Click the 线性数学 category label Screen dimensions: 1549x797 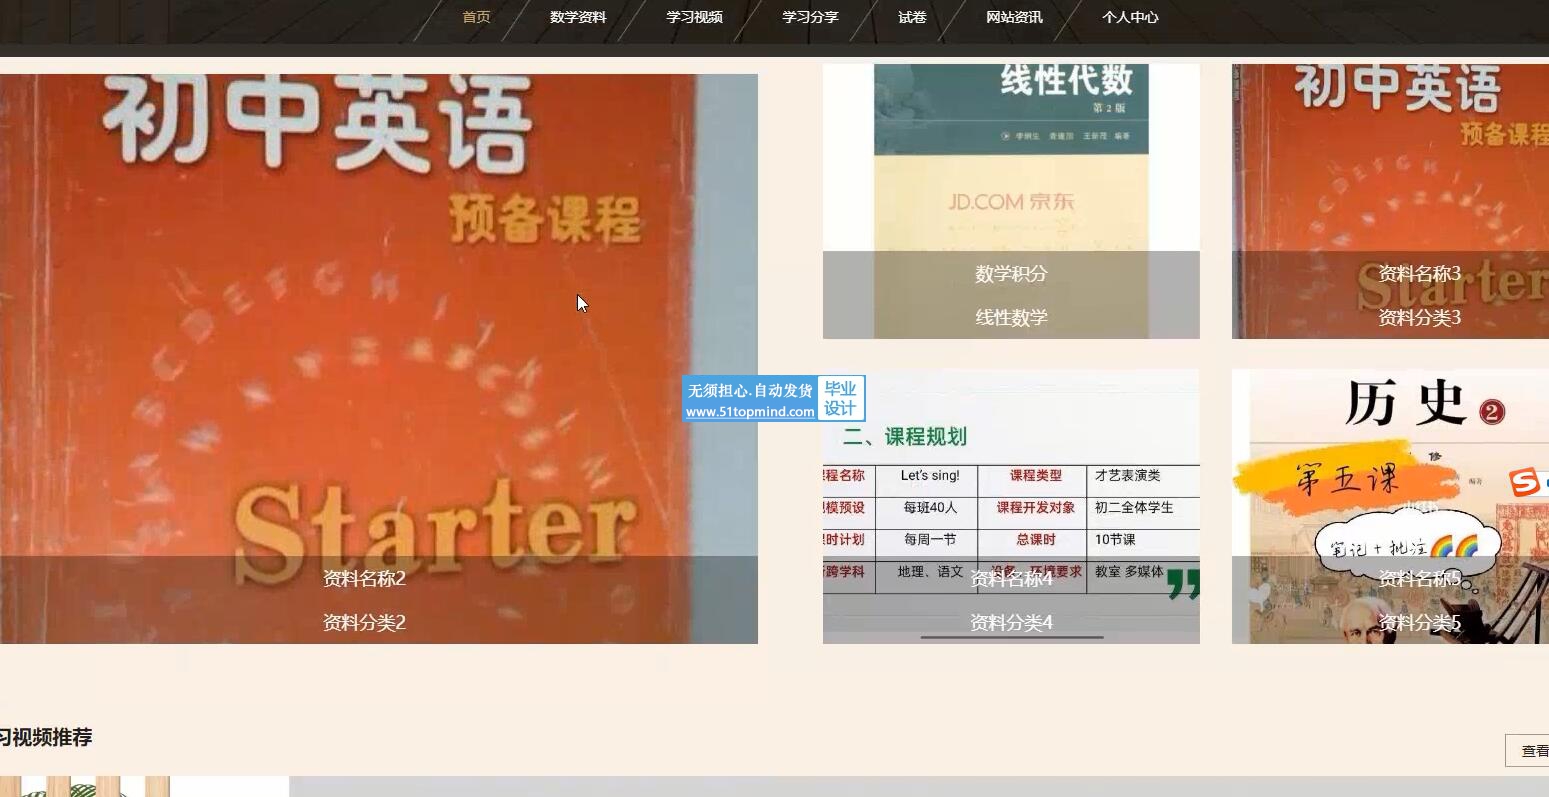[x=1011, y=317]
